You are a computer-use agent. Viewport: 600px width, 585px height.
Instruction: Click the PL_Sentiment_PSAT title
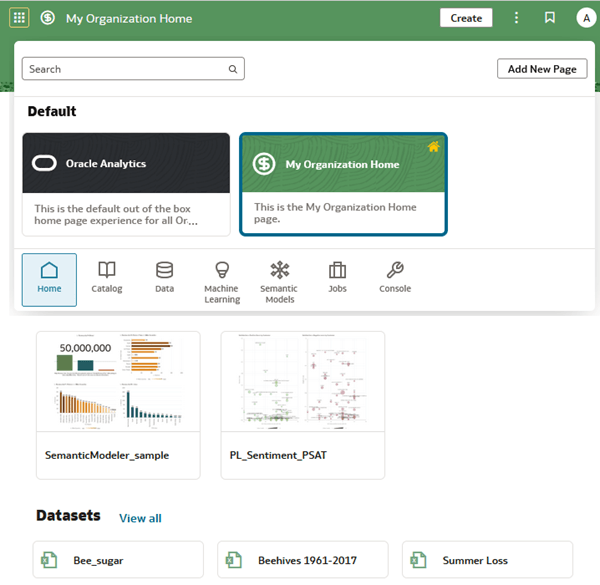(x=278, y=455)
